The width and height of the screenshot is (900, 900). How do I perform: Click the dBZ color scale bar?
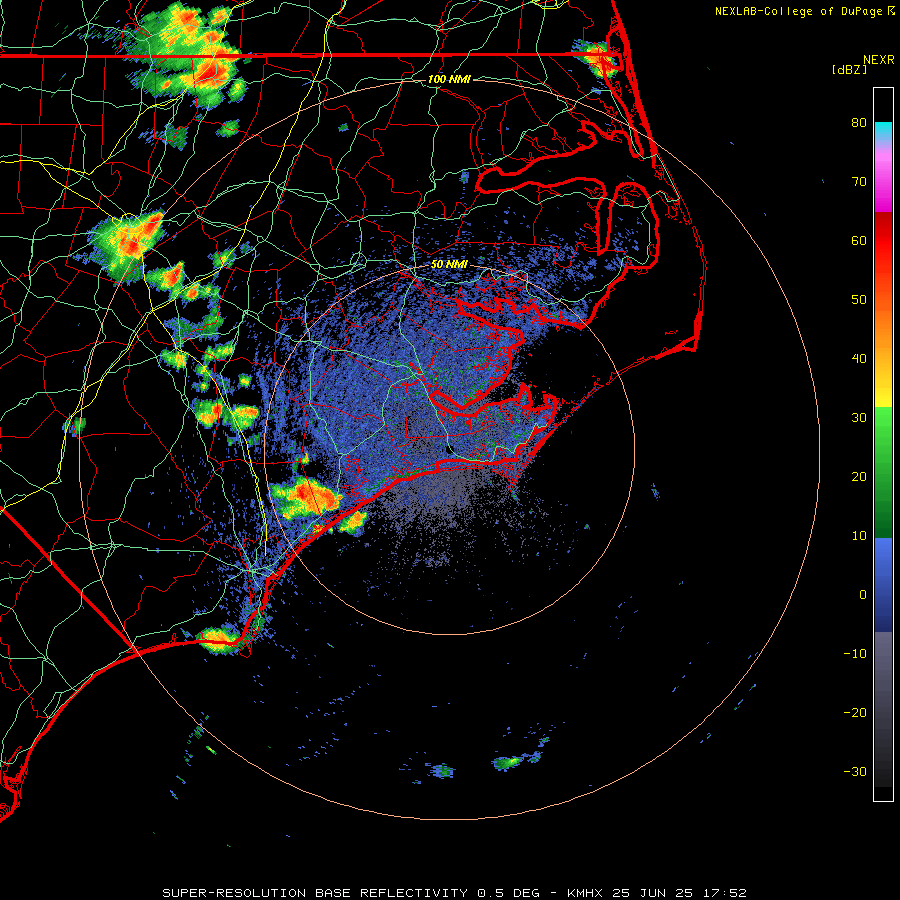point(883,444)
